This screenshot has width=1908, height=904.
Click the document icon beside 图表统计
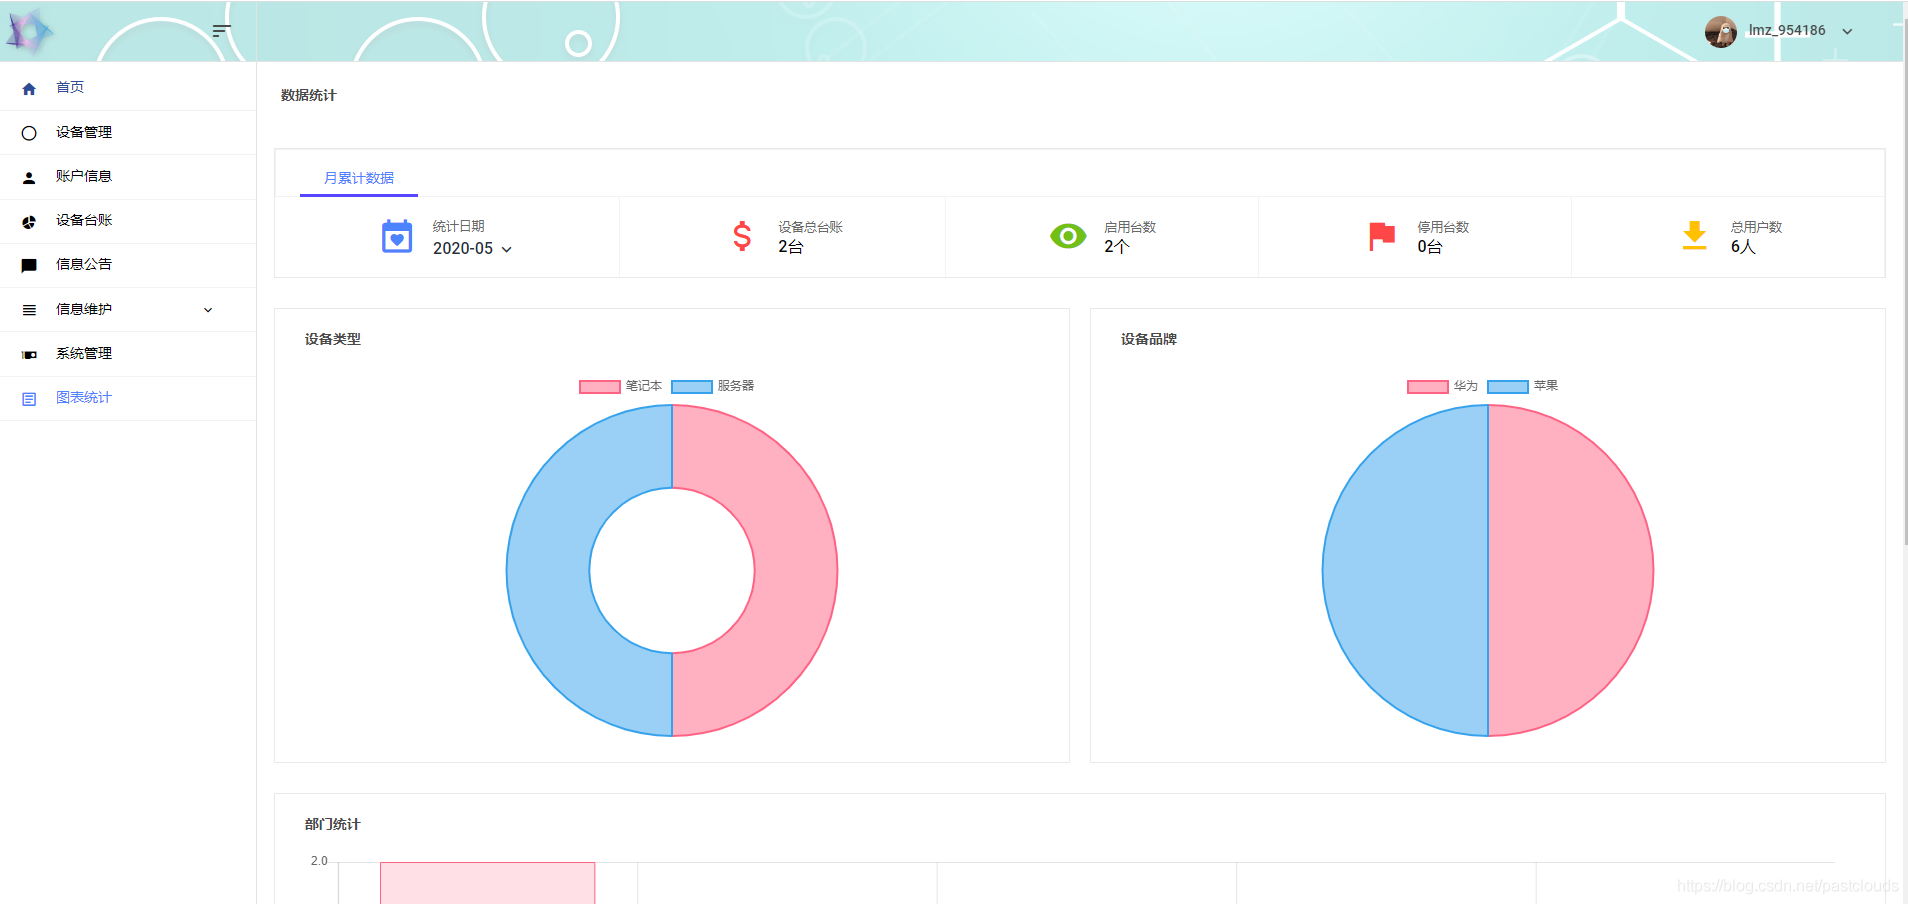[29, 399]
